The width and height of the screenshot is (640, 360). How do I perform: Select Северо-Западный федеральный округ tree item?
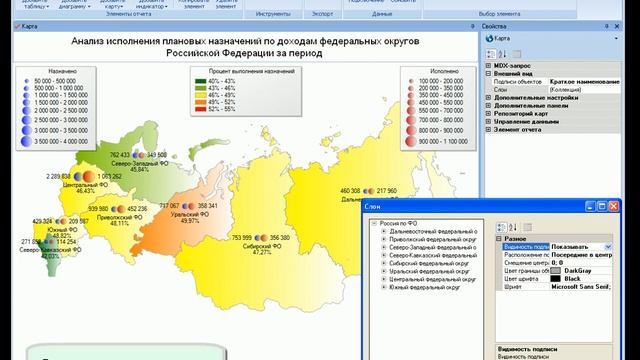pos(433,247)
